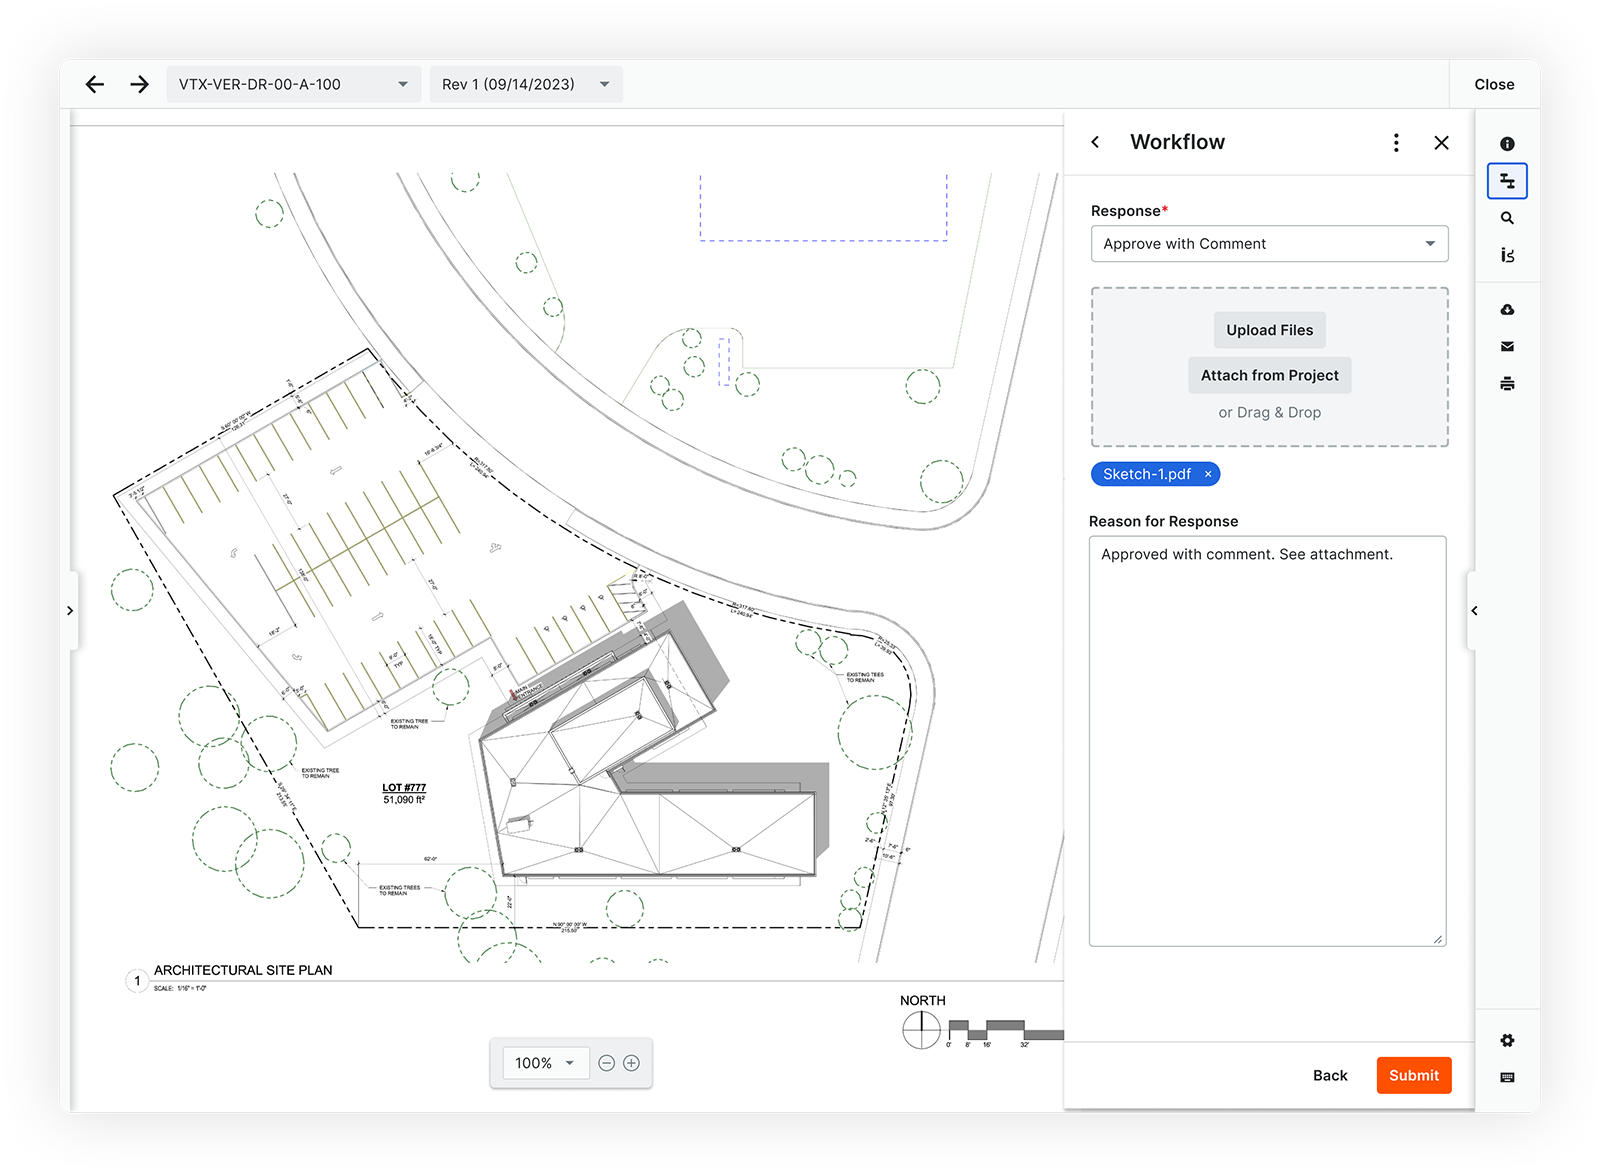Zoom in with the plus icon
Image resolution: width=1600 pixels, height=1172 pixels.
pyautogui.click(x=631, y=1063)
